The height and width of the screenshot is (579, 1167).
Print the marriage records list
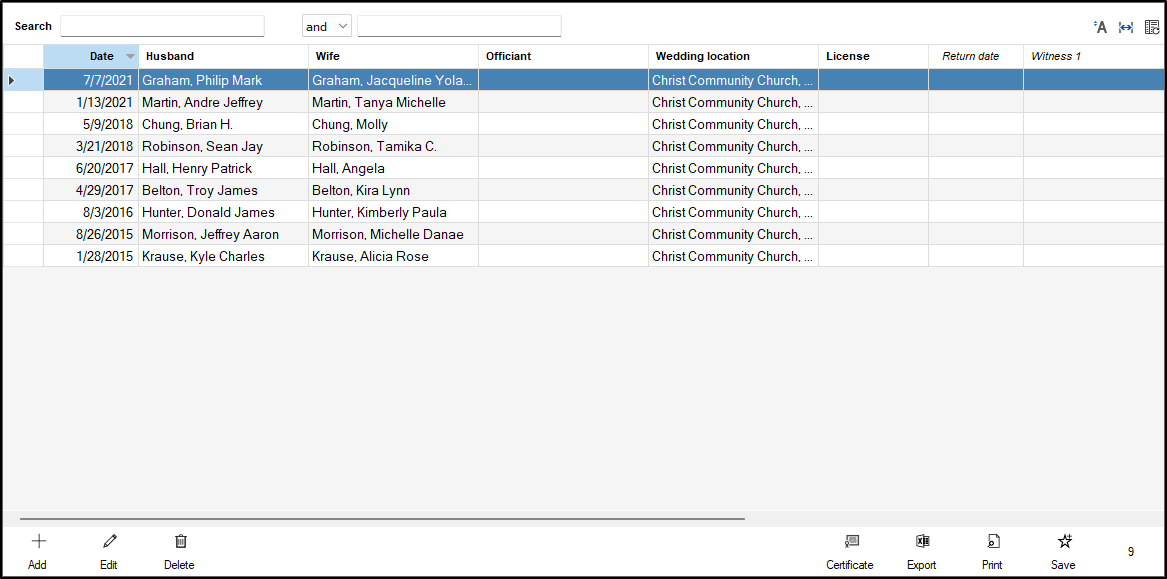993,542
